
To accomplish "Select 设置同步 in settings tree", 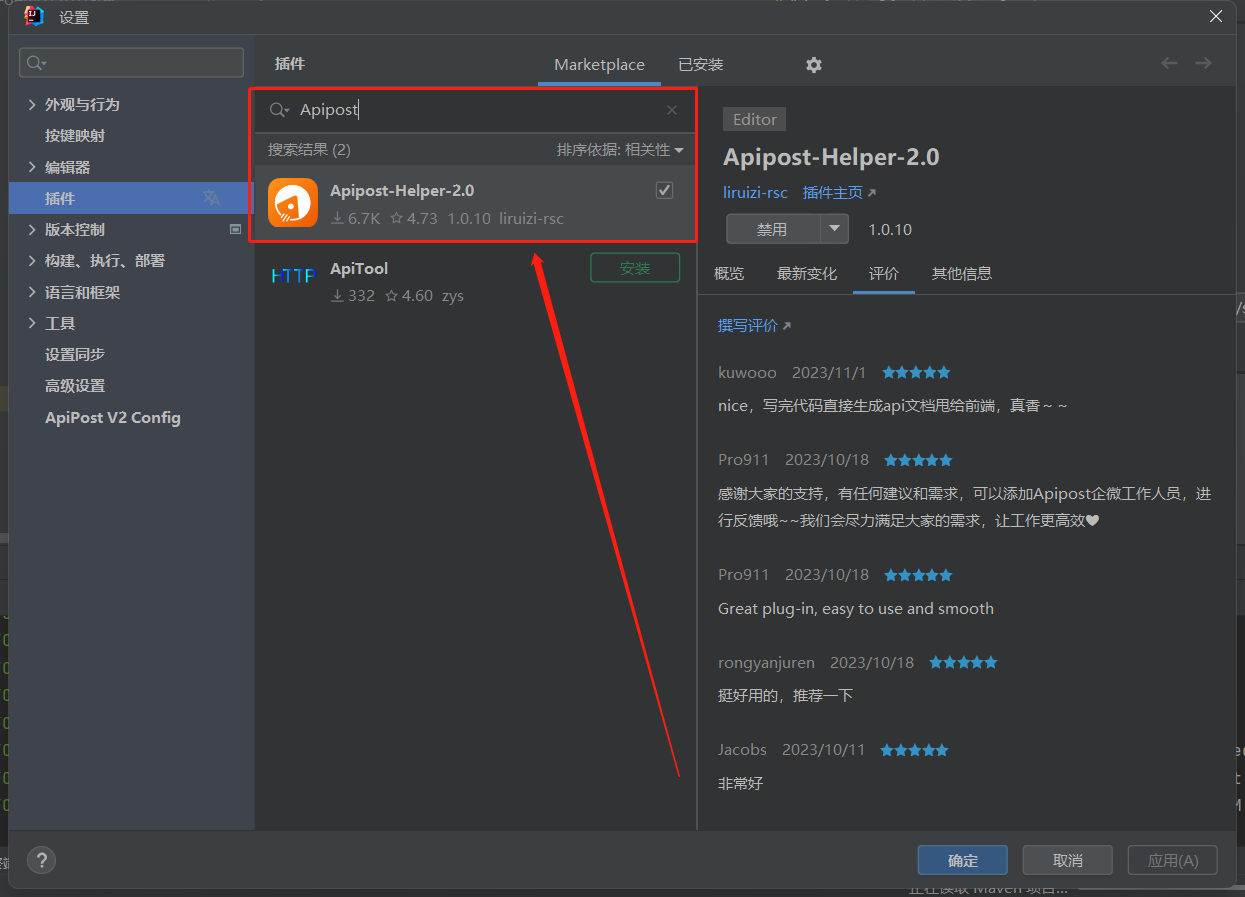I will [75, 354].
